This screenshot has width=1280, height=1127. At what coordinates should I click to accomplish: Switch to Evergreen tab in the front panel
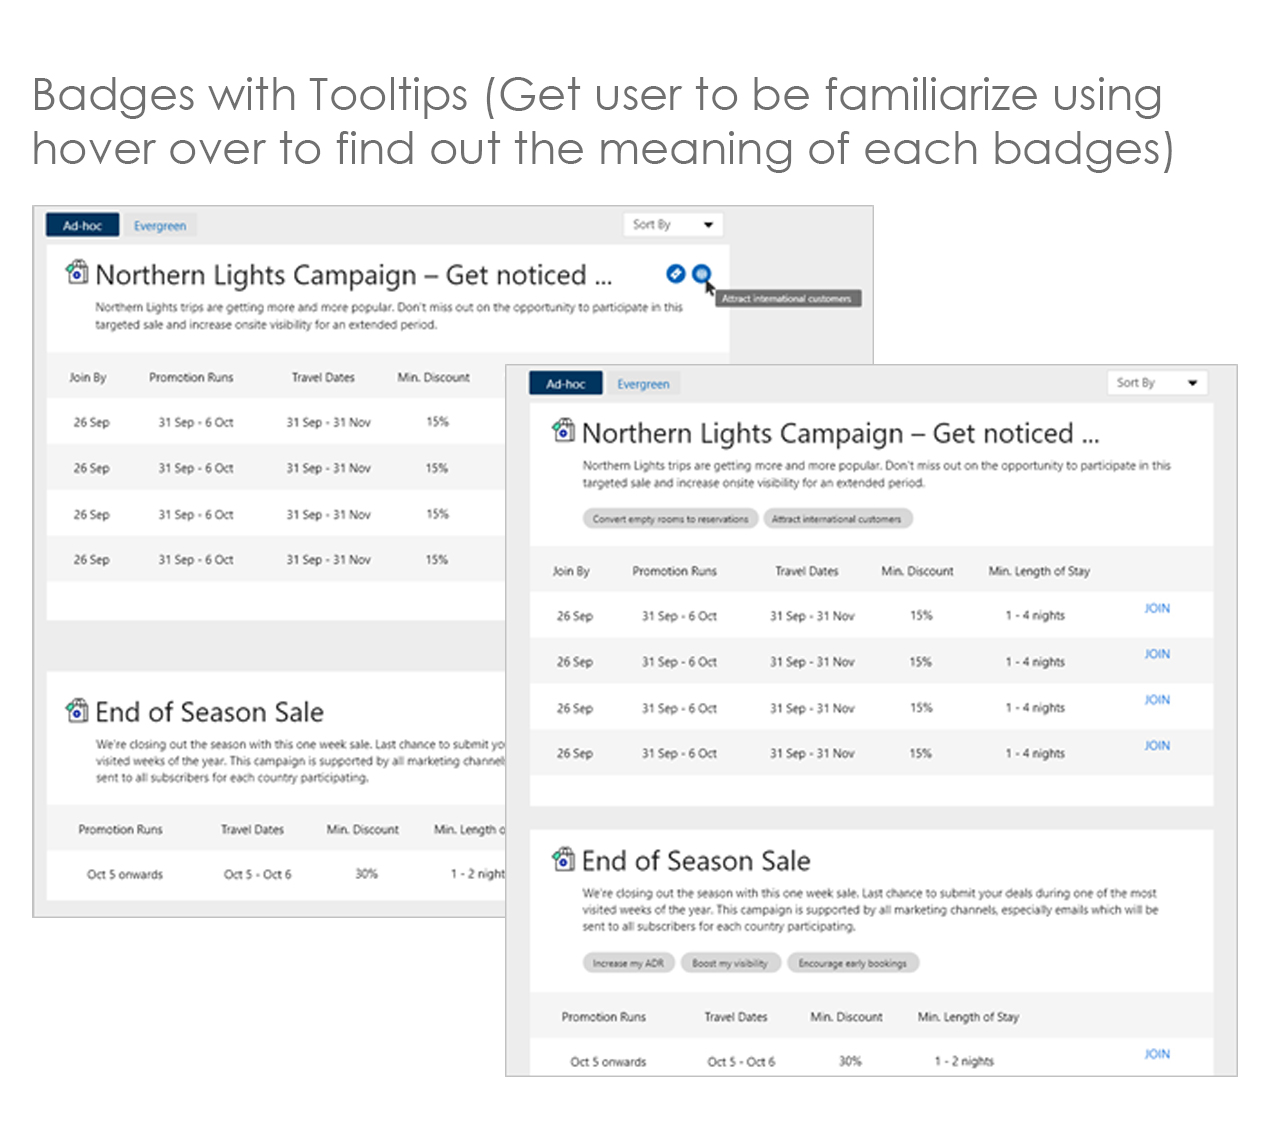(x=643, y=384)
